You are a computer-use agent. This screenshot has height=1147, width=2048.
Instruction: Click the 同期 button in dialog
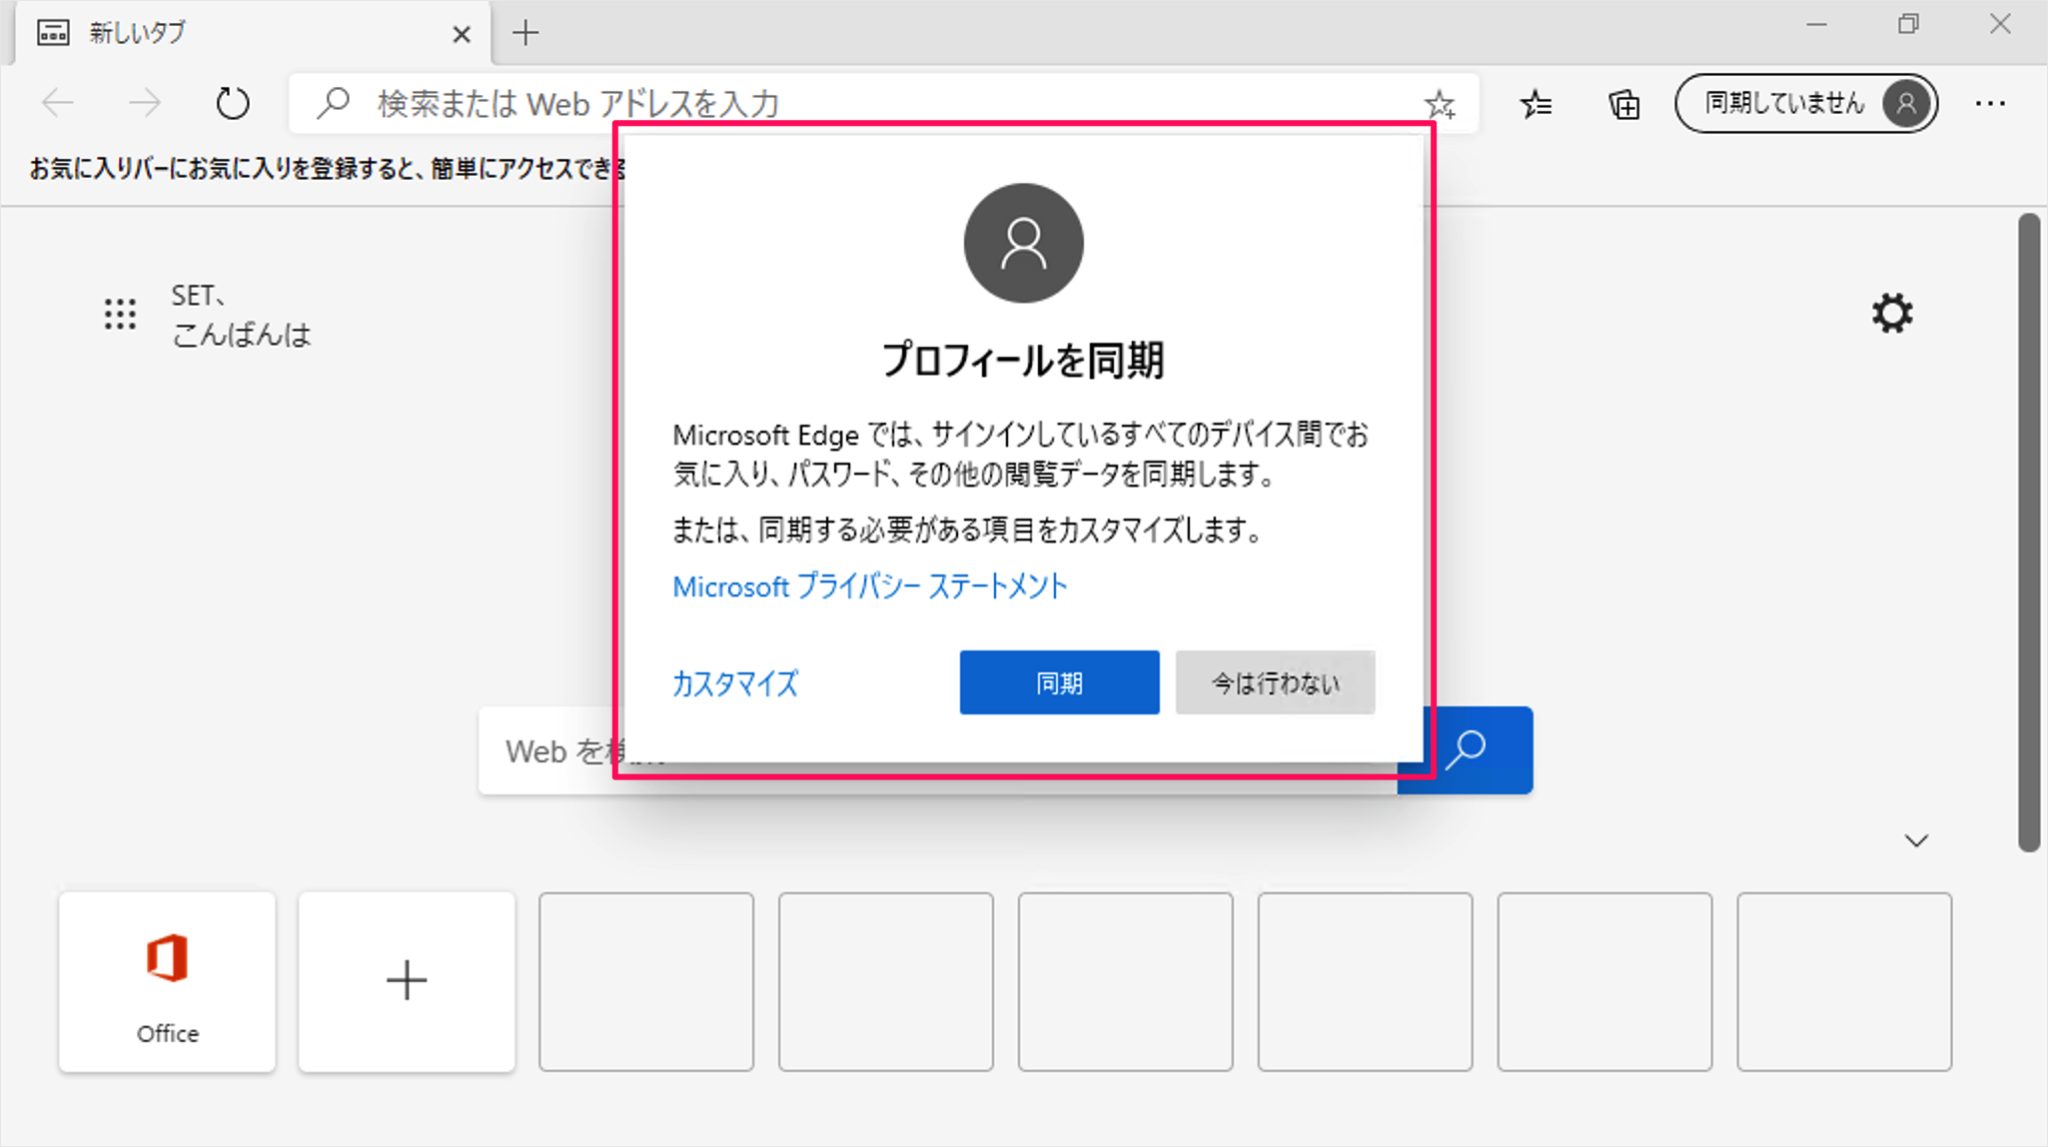pos(1059,683)
